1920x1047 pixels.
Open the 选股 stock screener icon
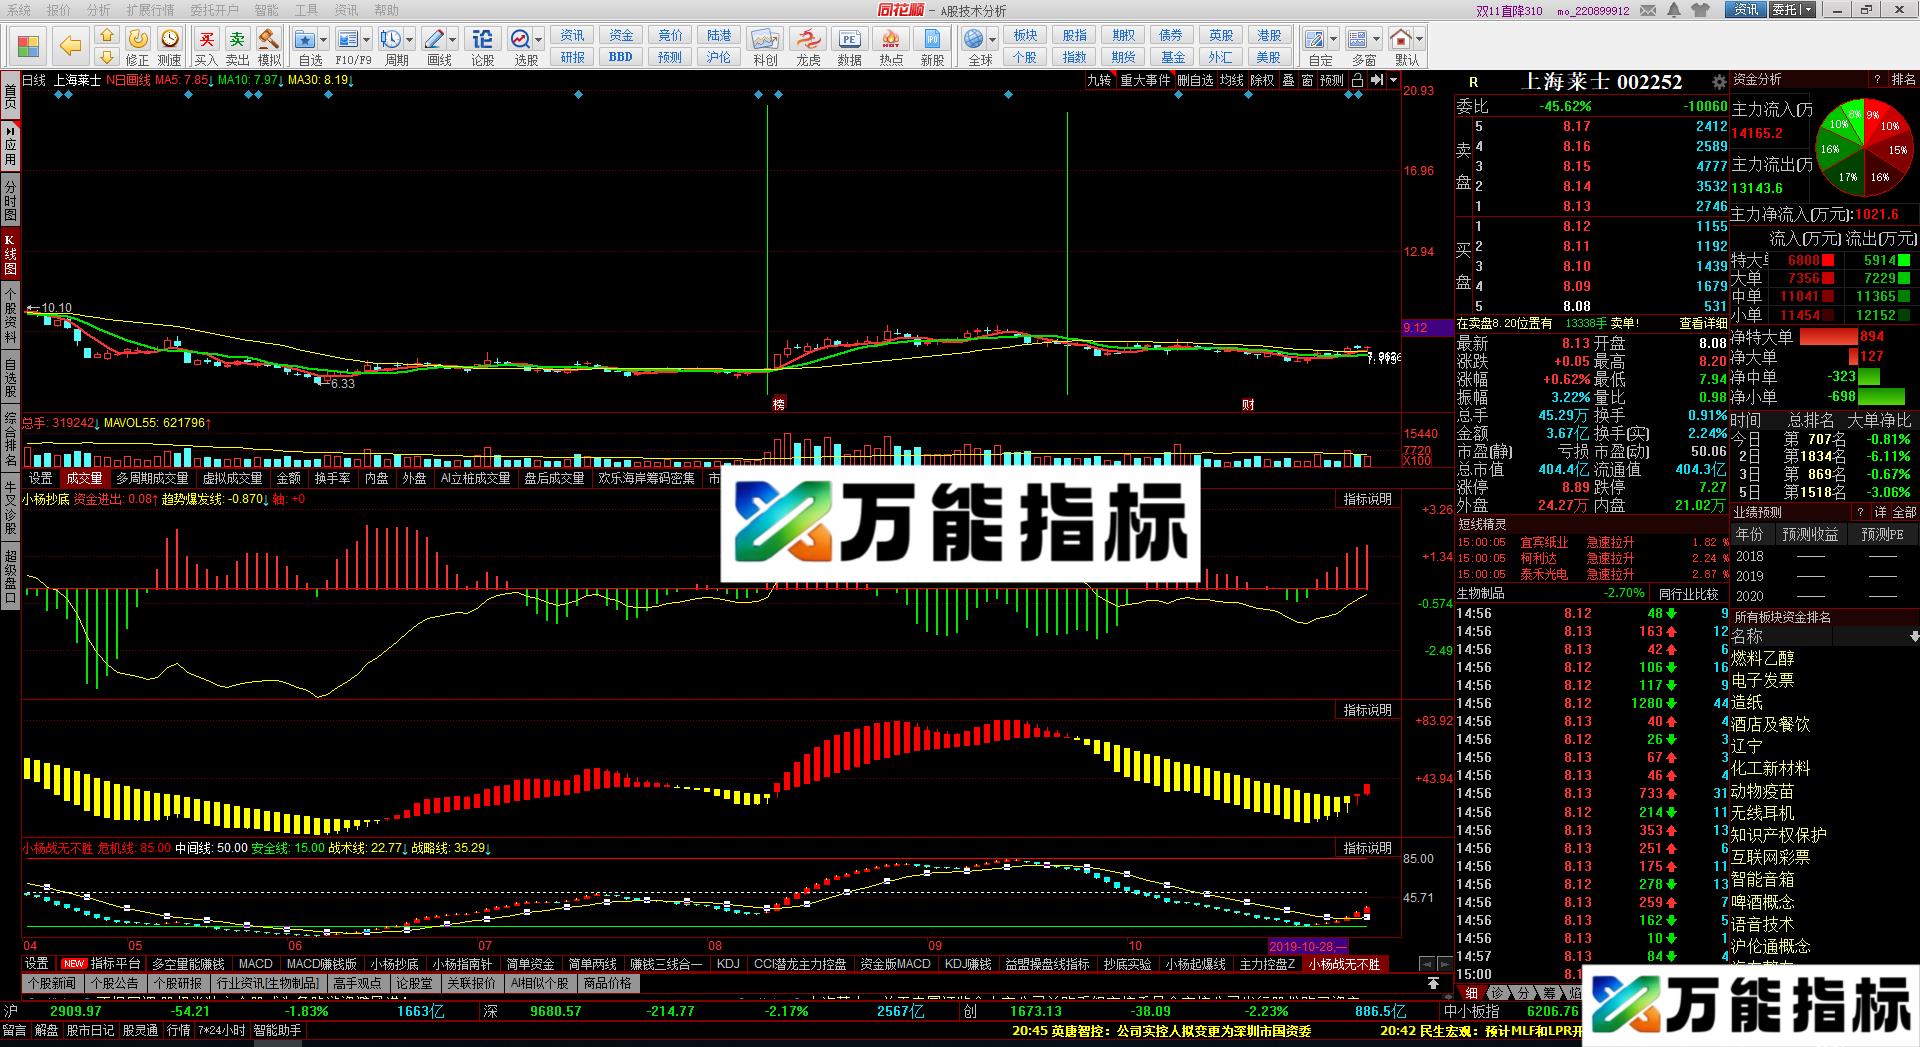point(520,40)
